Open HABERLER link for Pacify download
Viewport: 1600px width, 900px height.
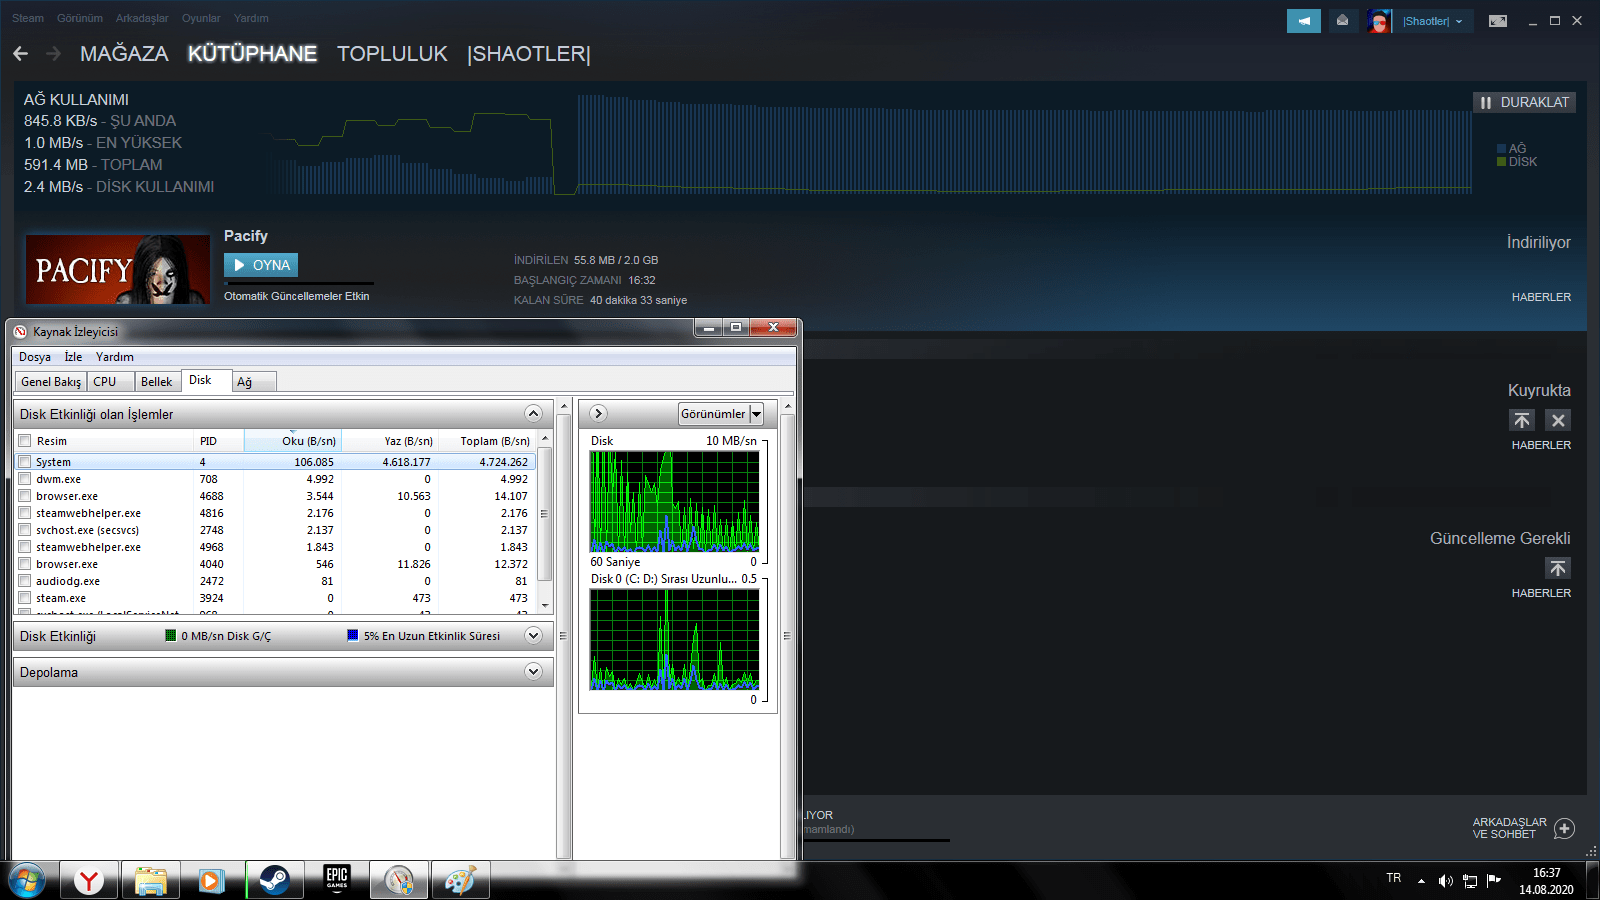[x=1541, y=297]
